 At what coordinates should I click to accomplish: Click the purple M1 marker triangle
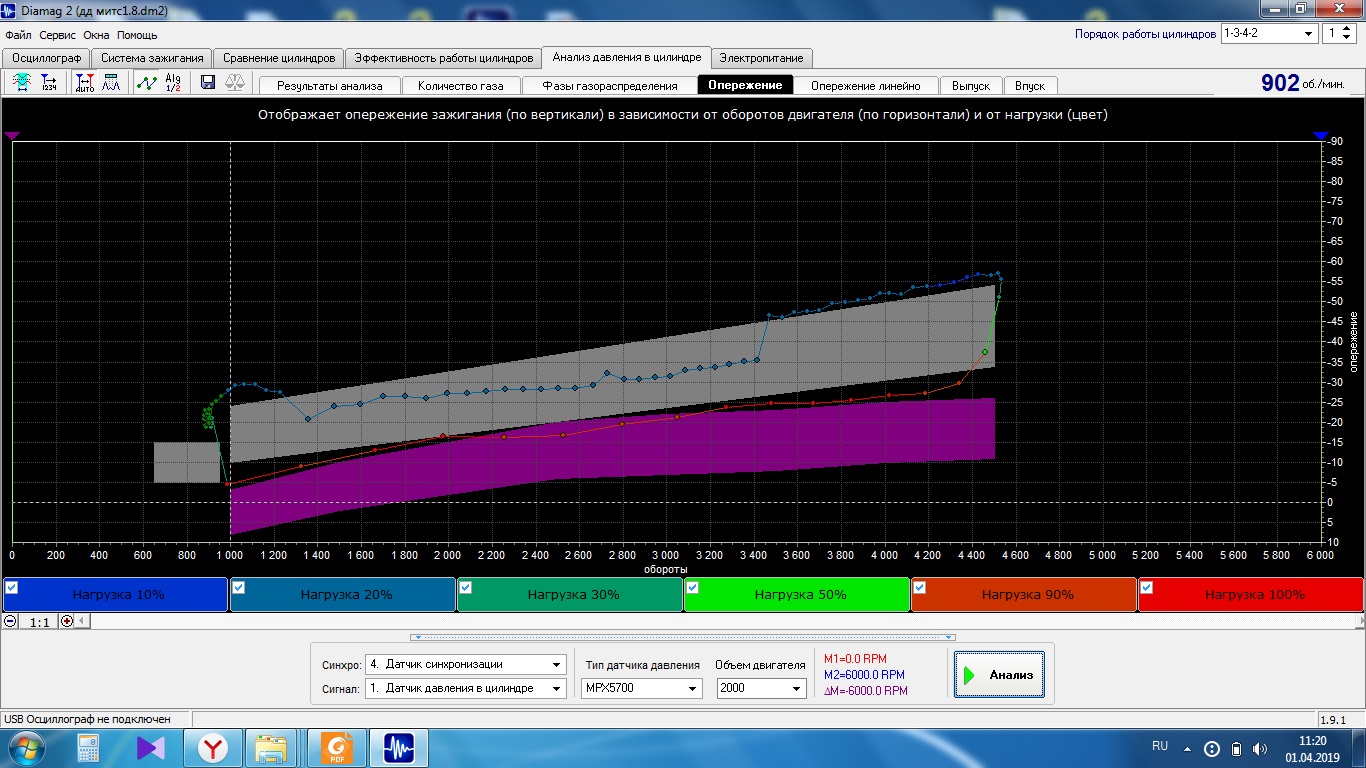[x=12, y=136]
